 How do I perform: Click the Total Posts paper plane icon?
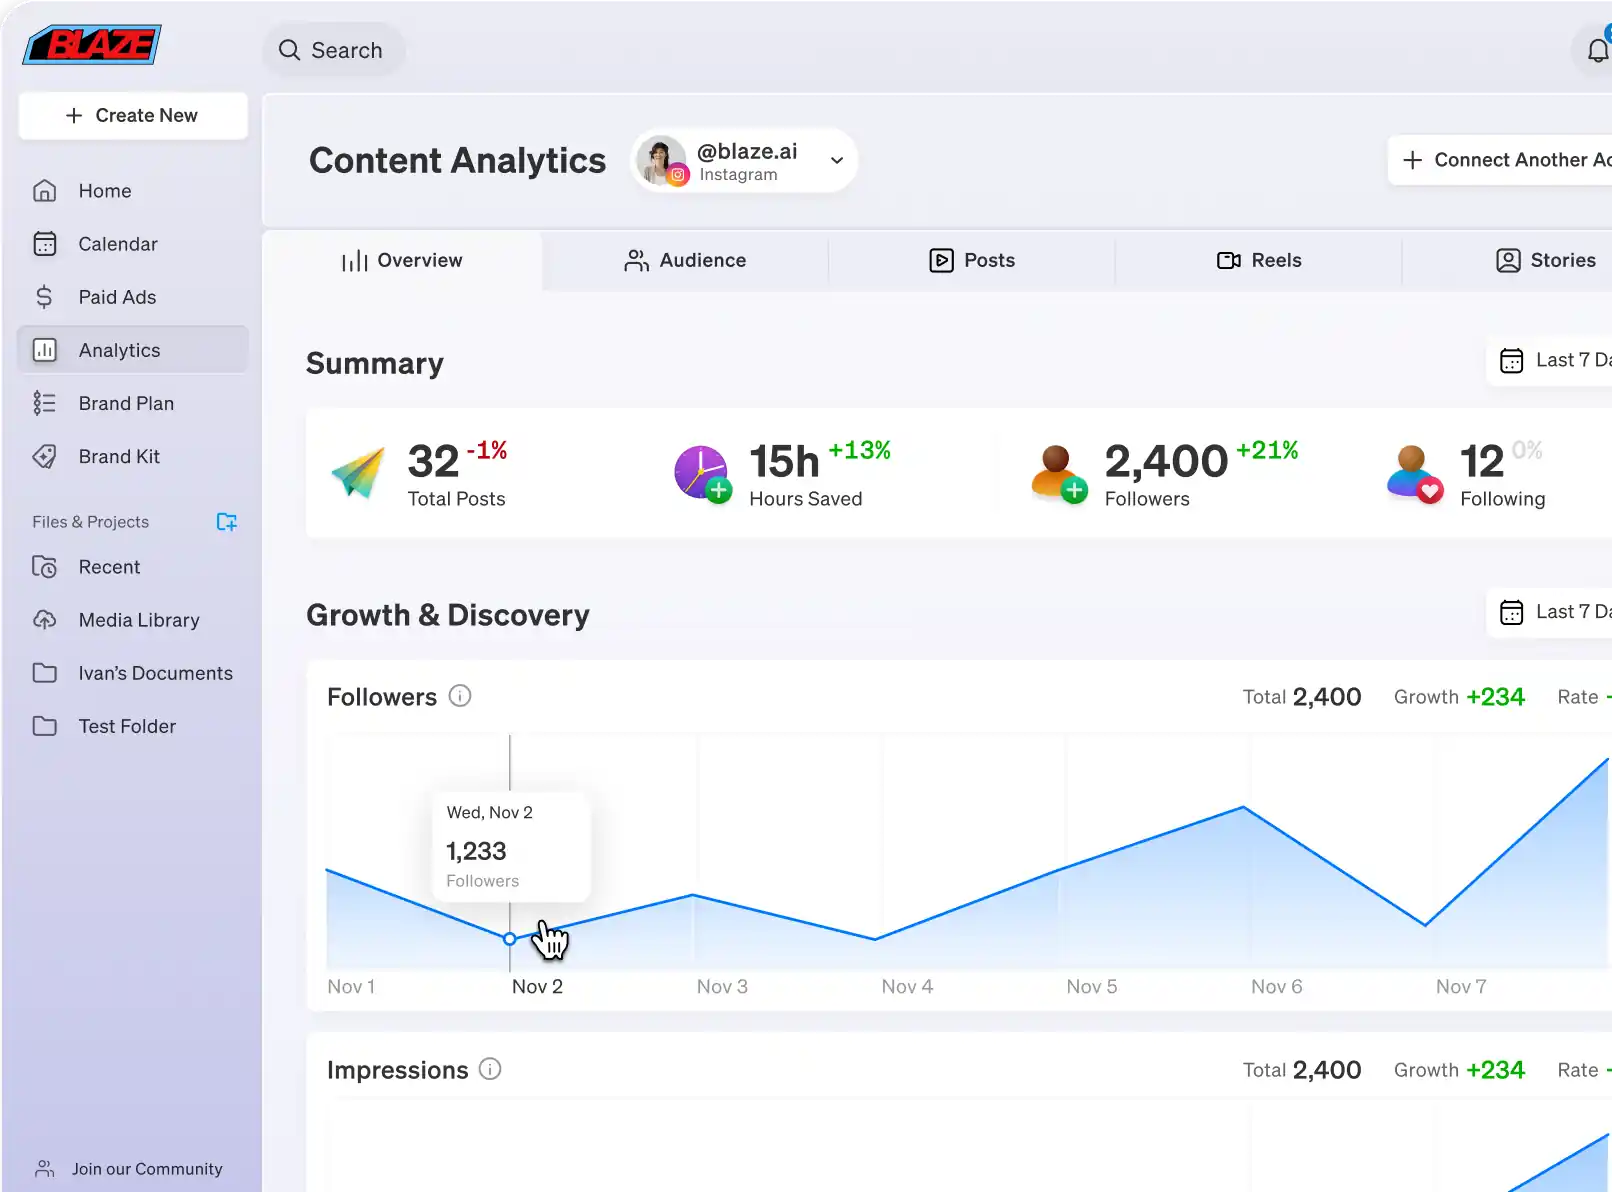click(x=358, y=473)
